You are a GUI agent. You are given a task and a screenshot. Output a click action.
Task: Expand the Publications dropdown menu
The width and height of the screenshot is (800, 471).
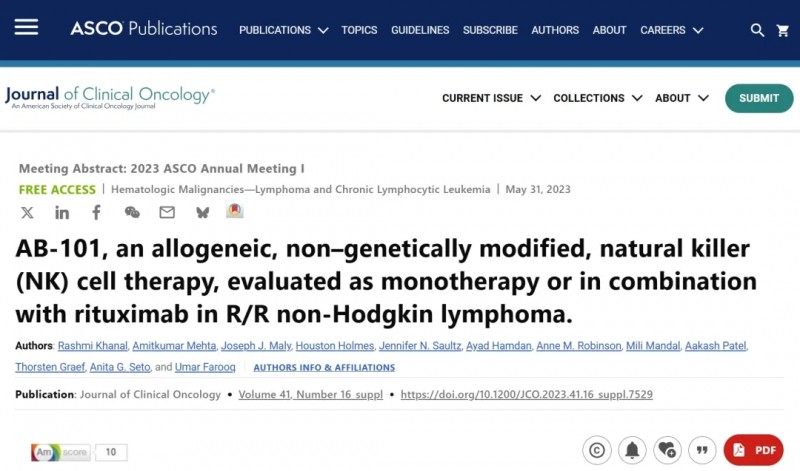283,30
